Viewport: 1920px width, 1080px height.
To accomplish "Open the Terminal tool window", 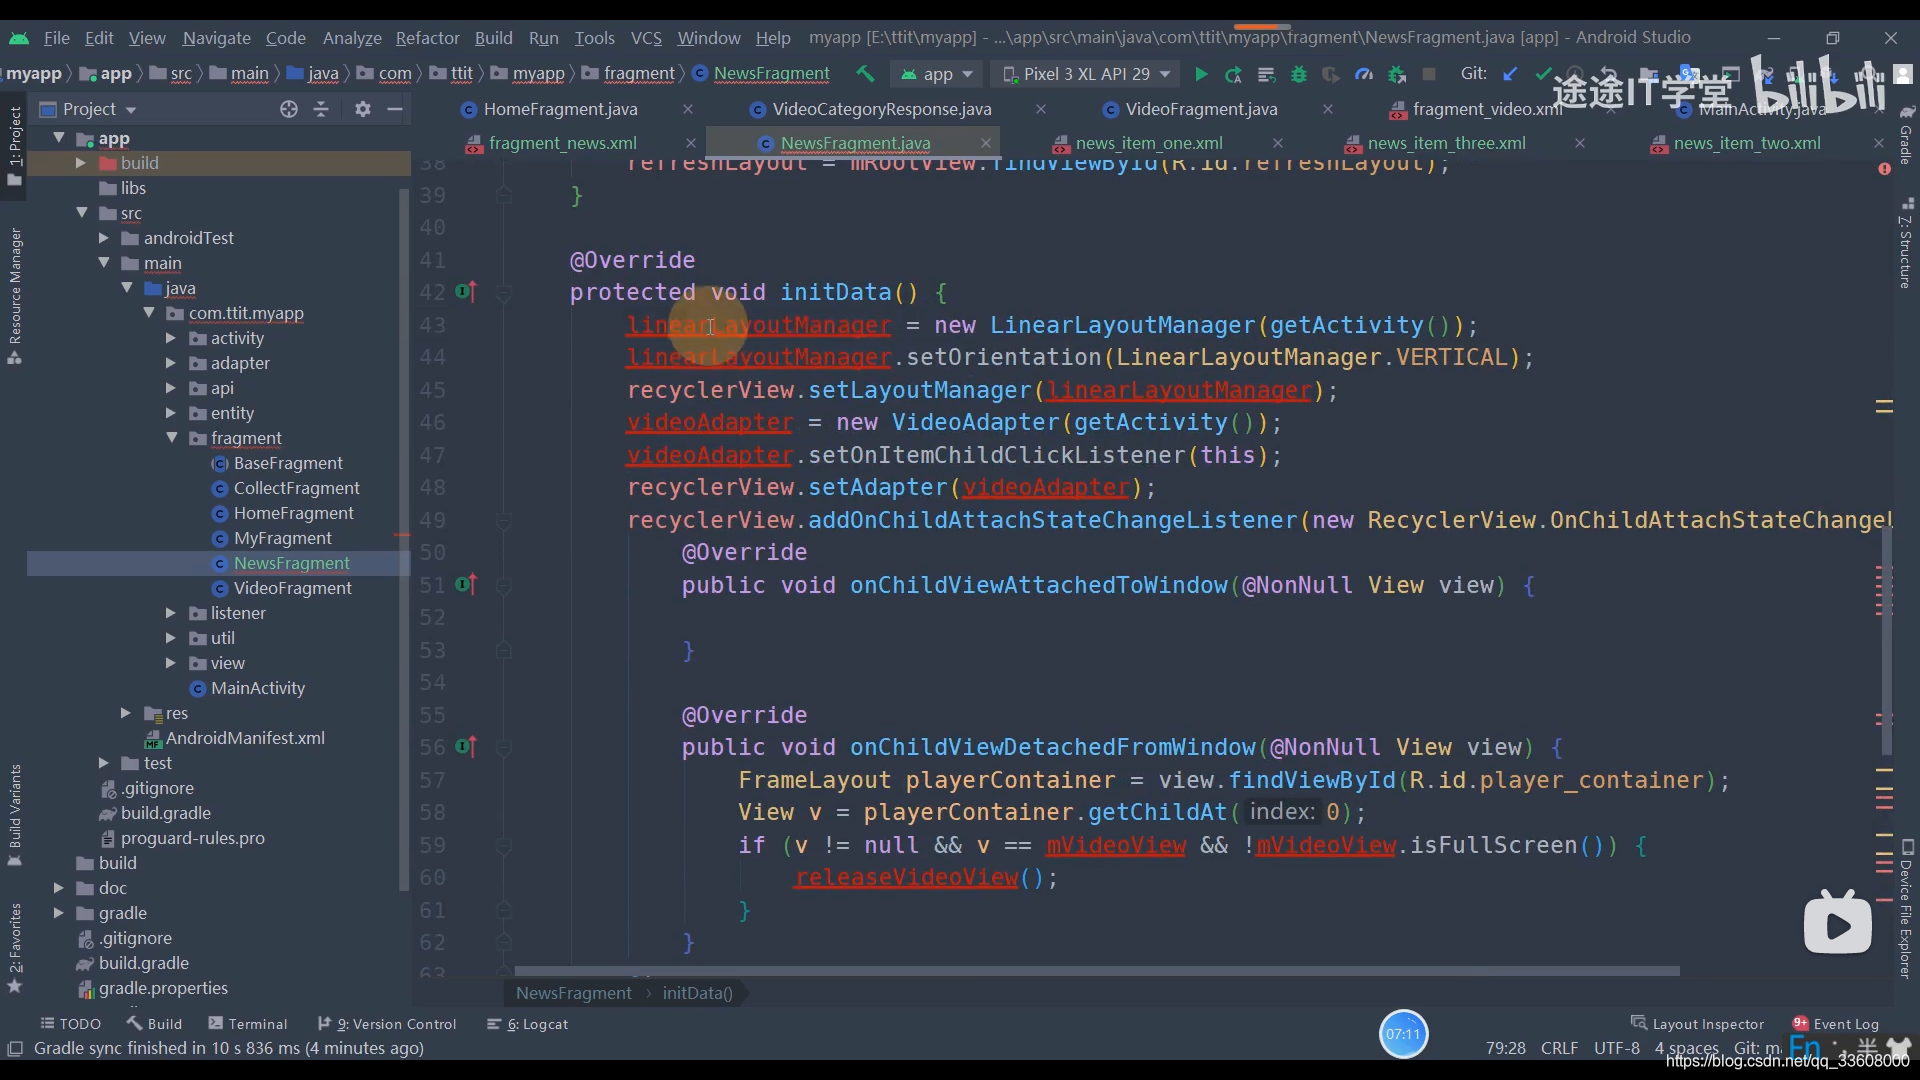I will (248, 1024).
